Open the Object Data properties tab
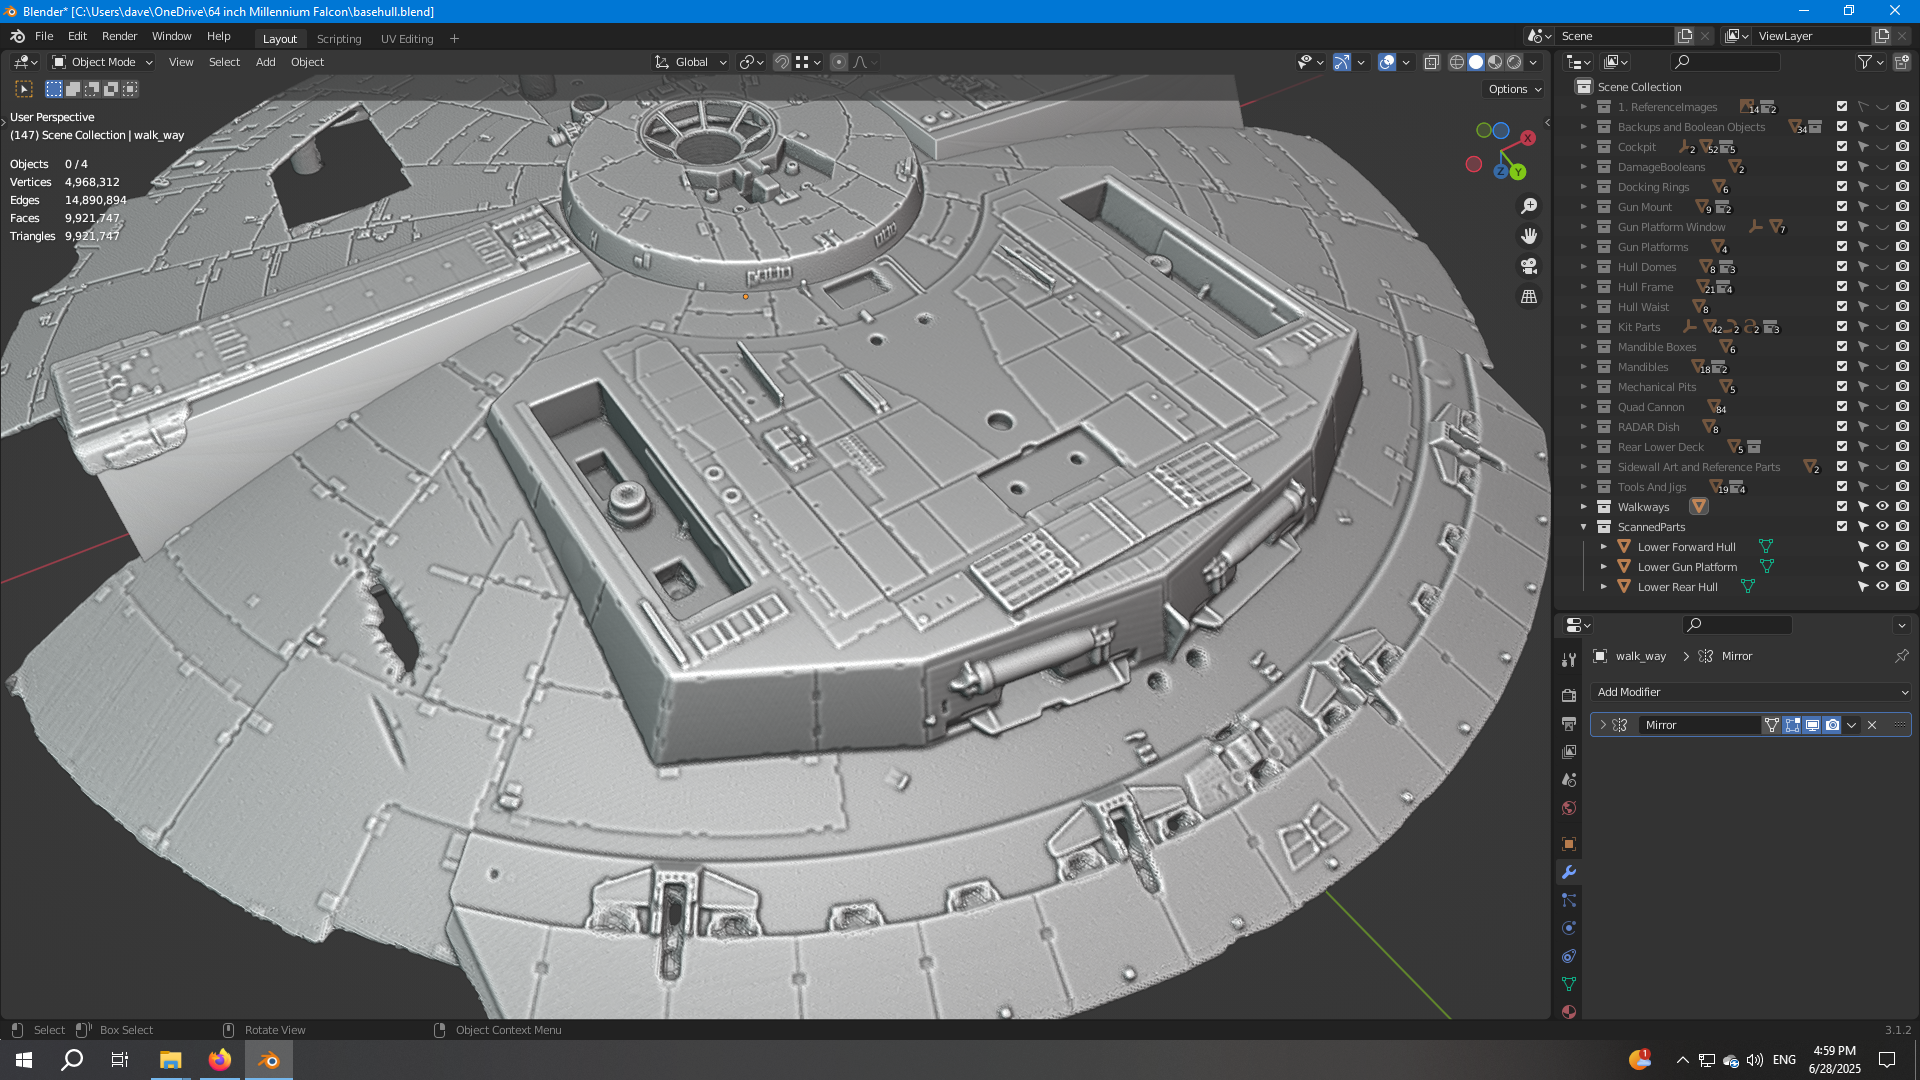Image resolution: width=1920 pixels, height=1080 pixels. click(x=1569, y=984)
